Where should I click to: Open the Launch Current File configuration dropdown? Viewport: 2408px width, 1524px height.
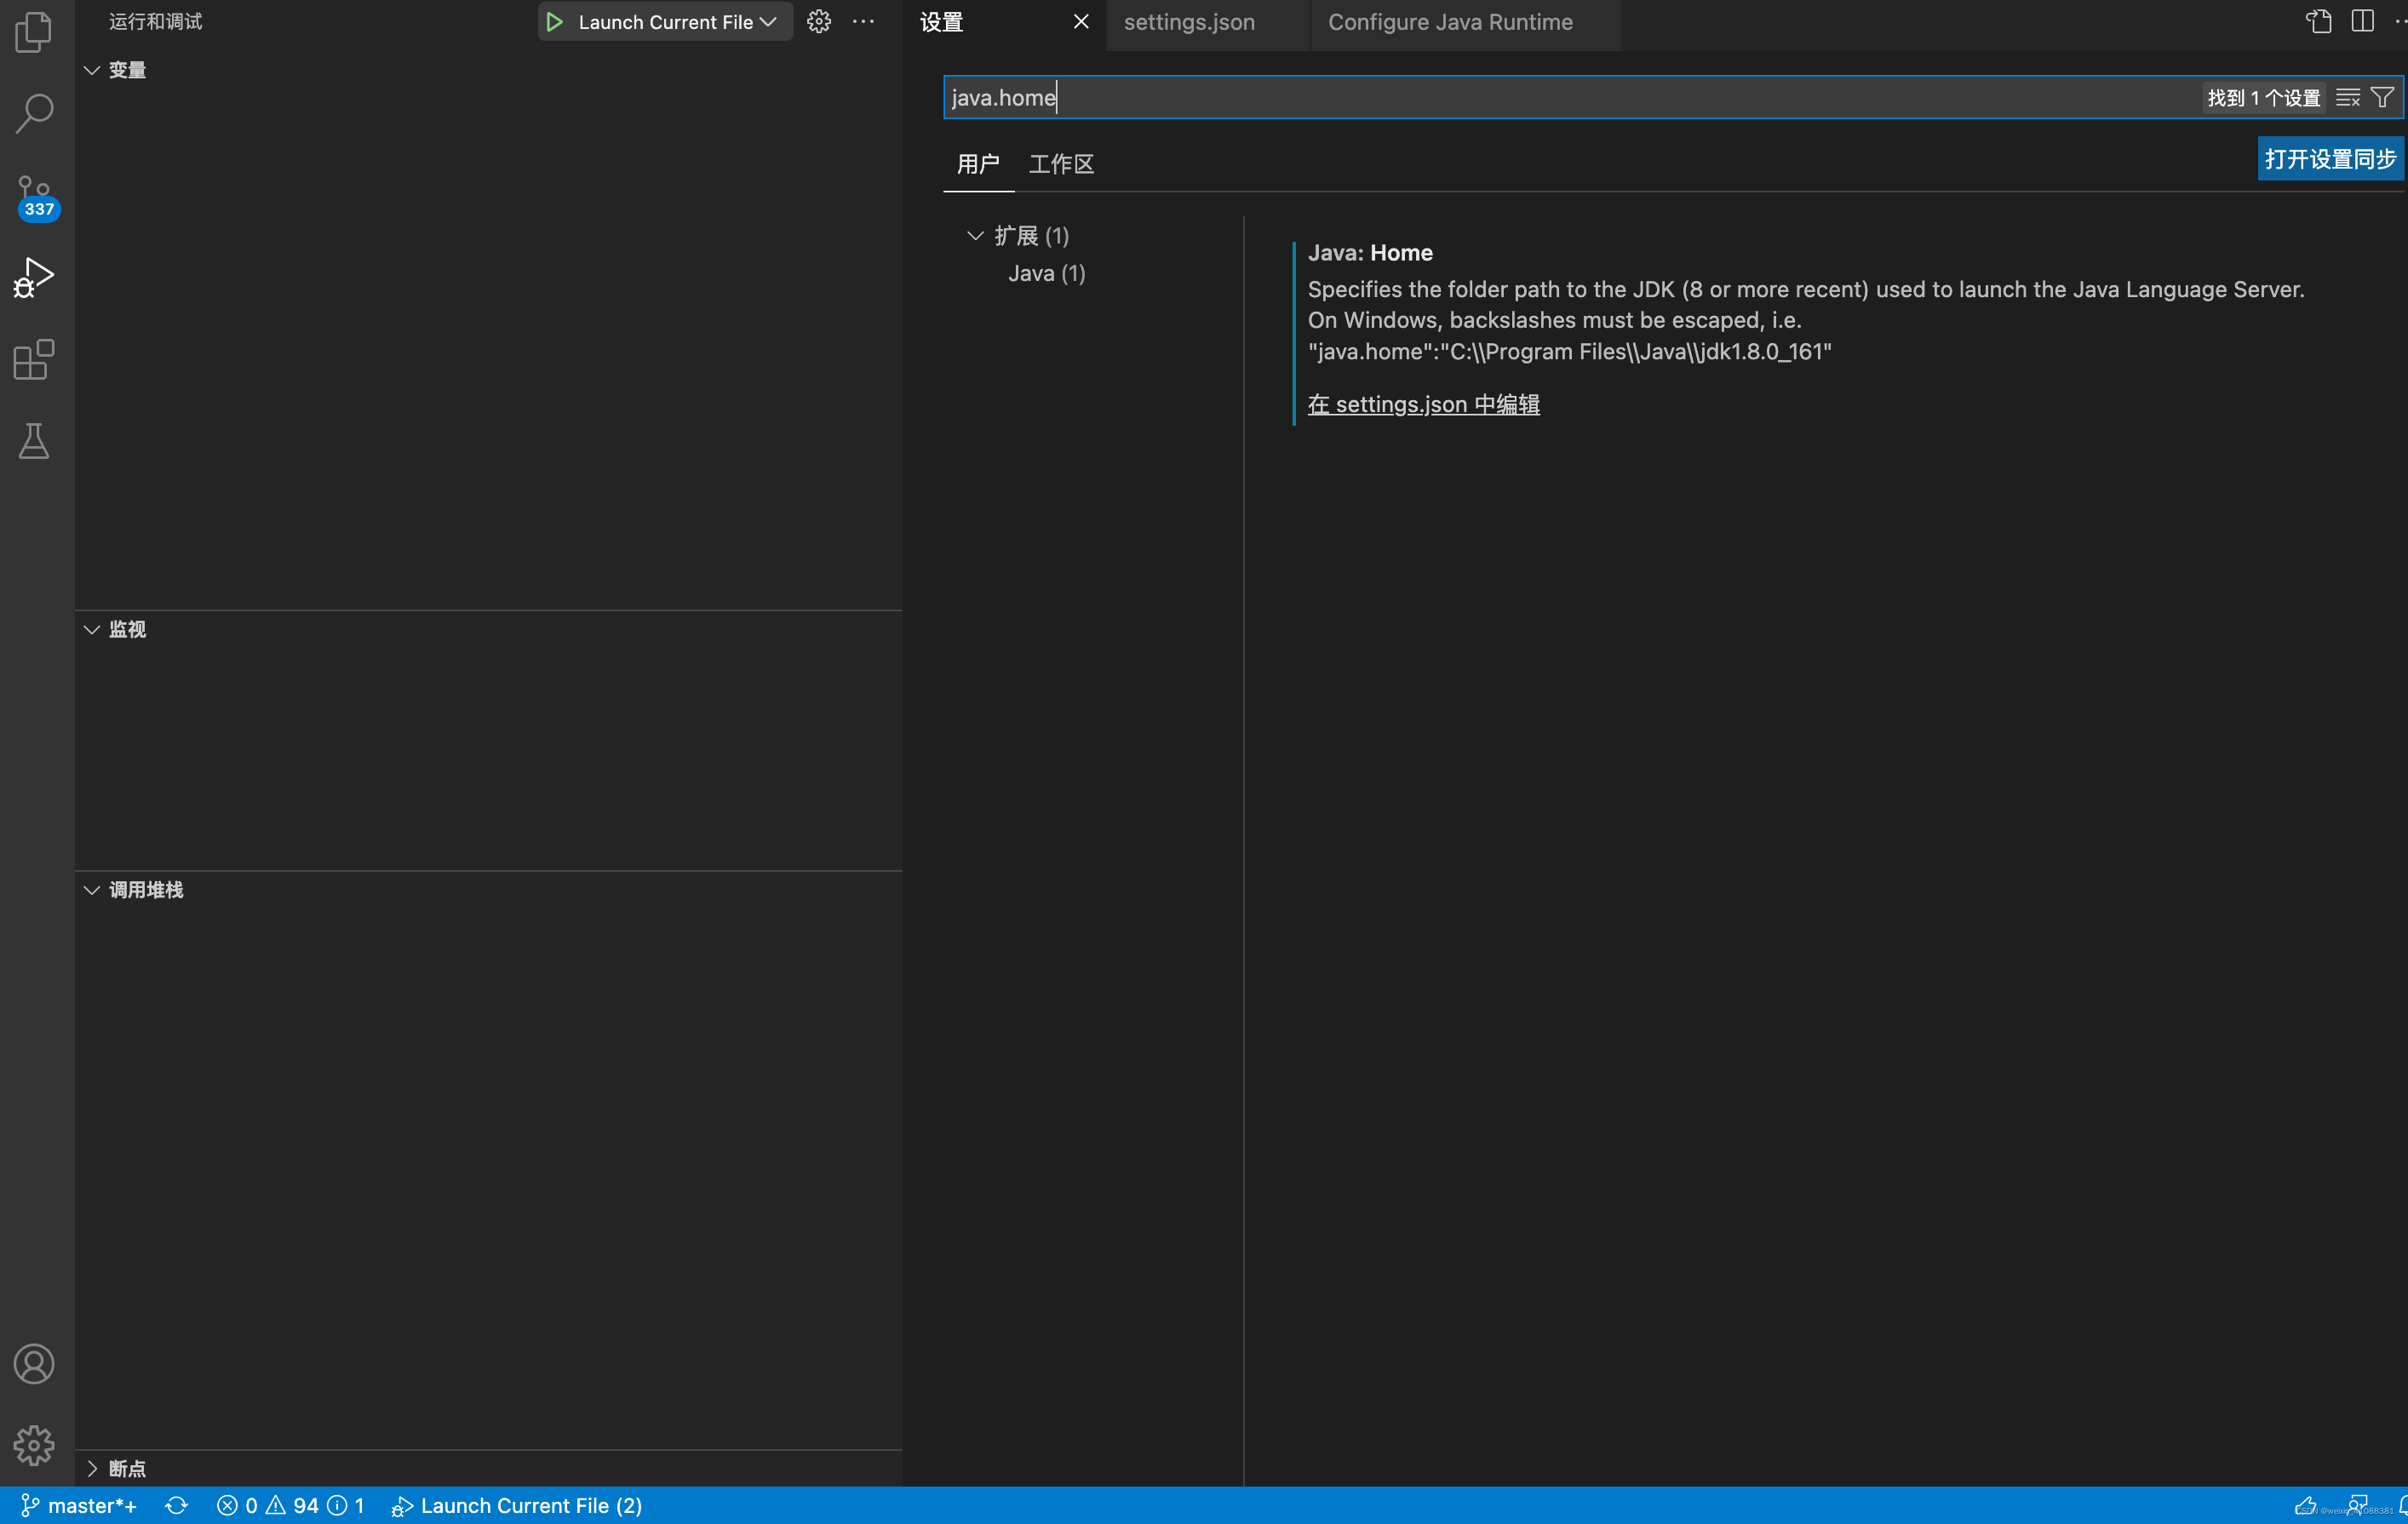point(768,21)
